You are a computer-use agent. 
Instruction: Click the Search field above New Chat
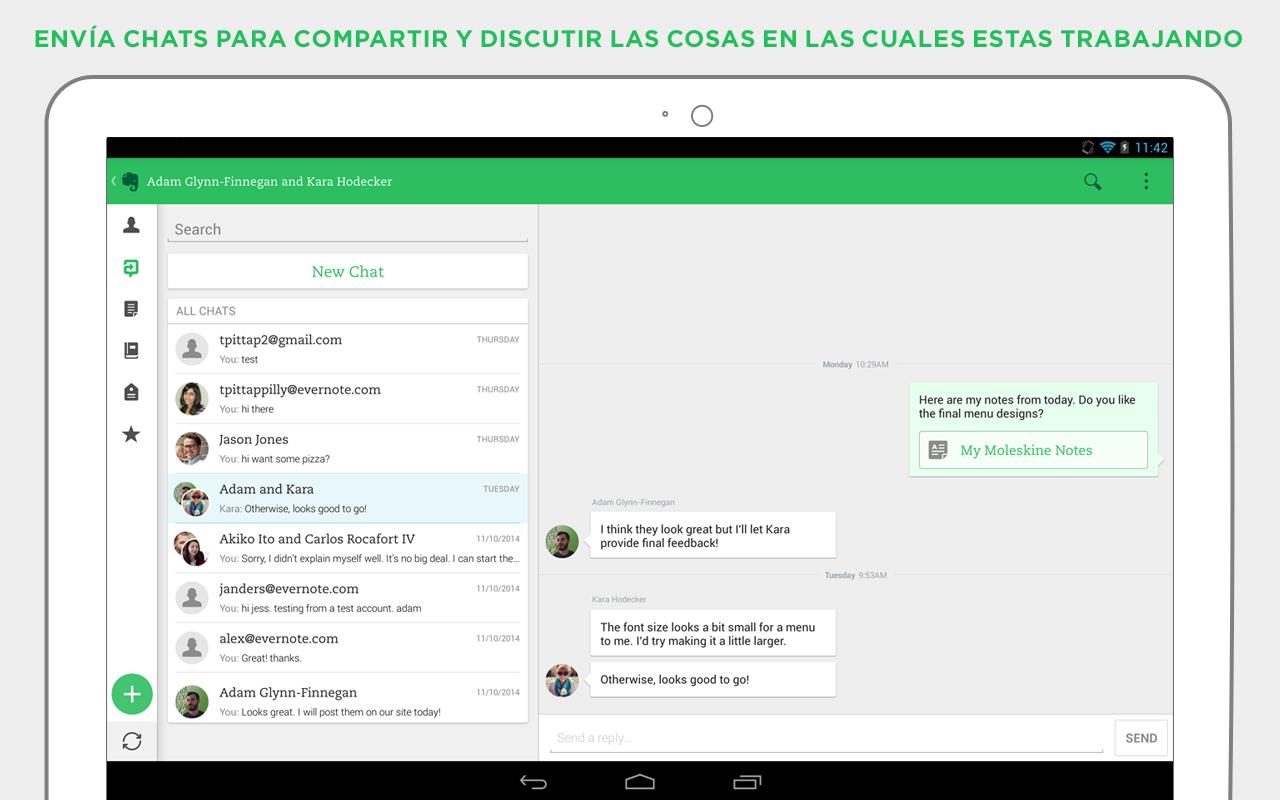pyautogui.click(x=347, y=229)
